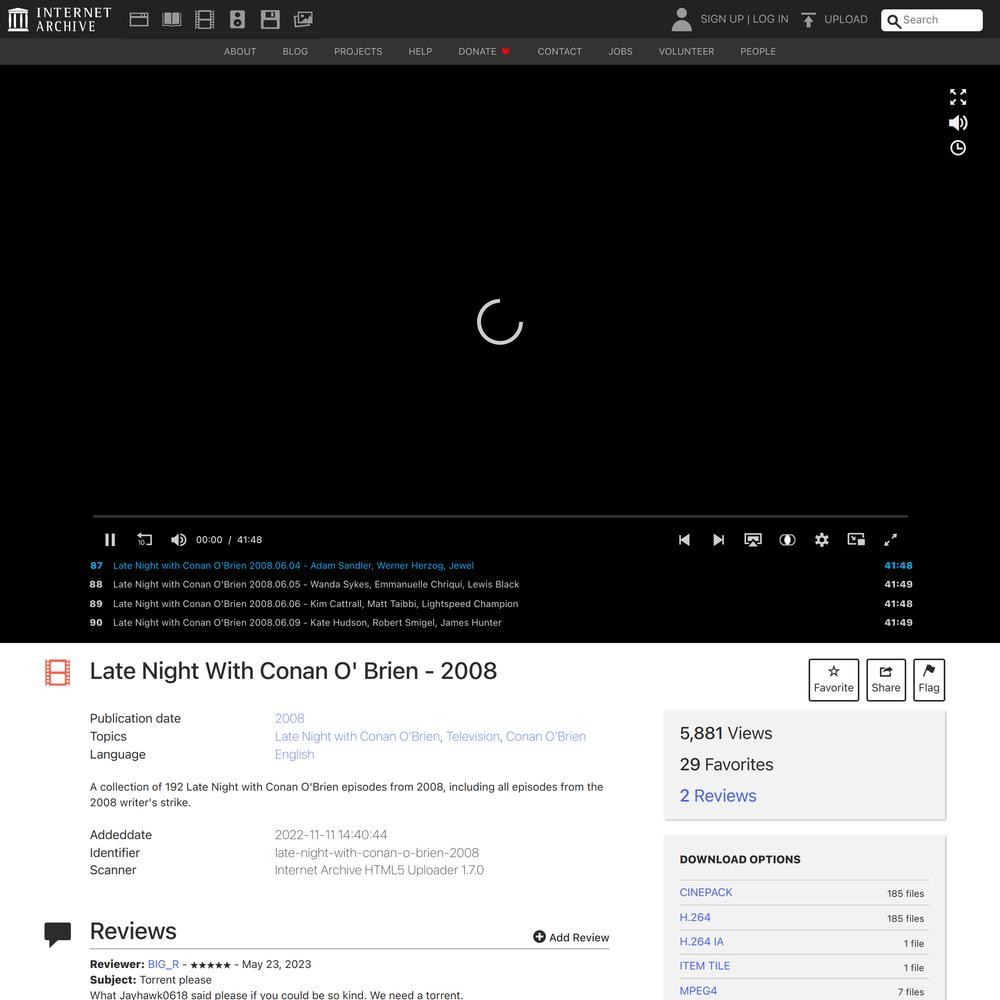Select playlist item 87 Adam Sandler episode
Image resolution: width=1000 pixels, height=1000 pixels.
[501, 566]
